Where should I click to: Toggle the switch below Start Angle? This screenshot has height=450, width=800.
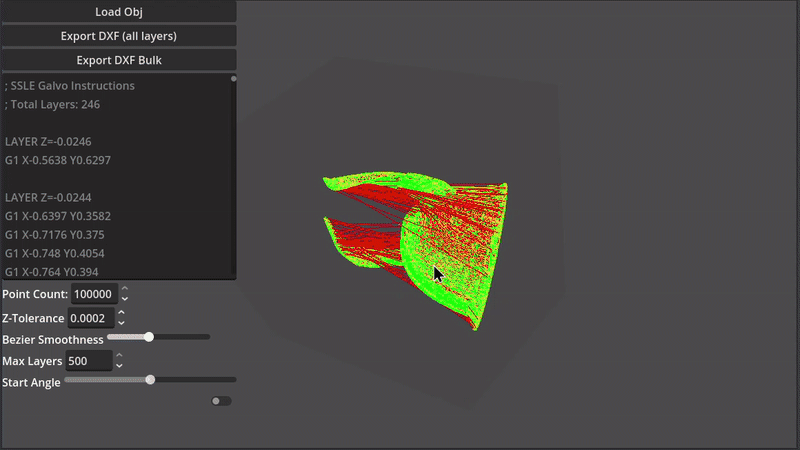point(221,401)
